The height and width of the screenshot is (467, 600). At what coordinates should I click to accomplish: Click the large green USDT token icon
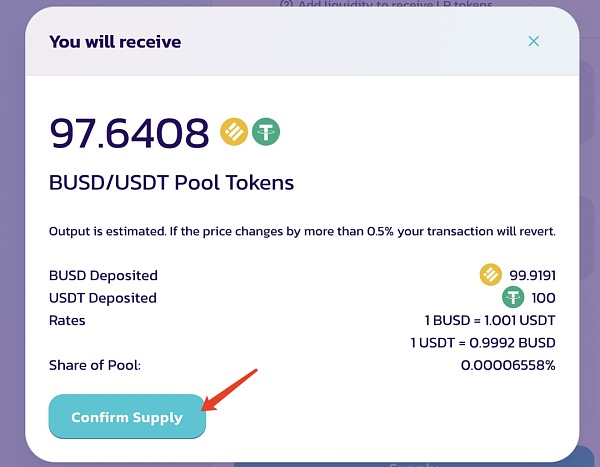(266, 132)
